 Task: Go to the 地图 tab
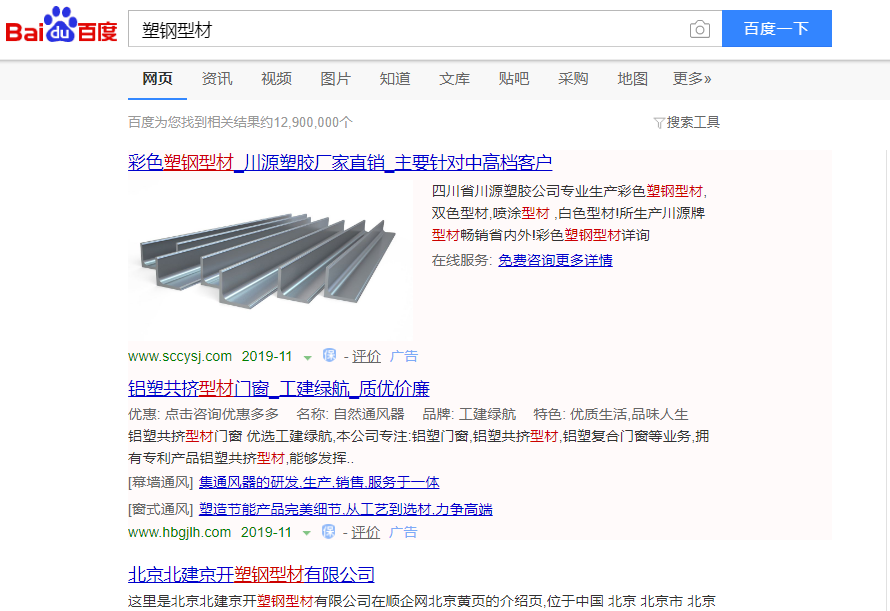click(x=632, y=79)
